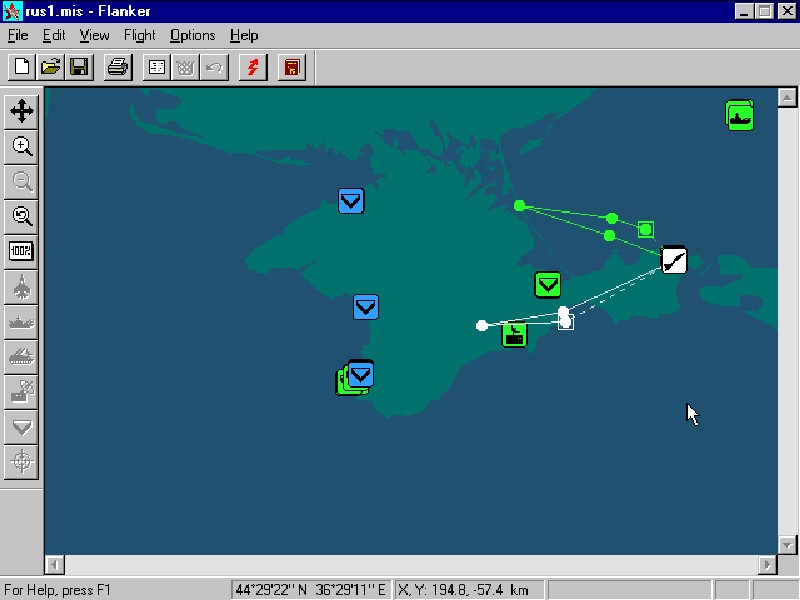Open the Help menu
This screenshot has height=600, width=800.
243,35
